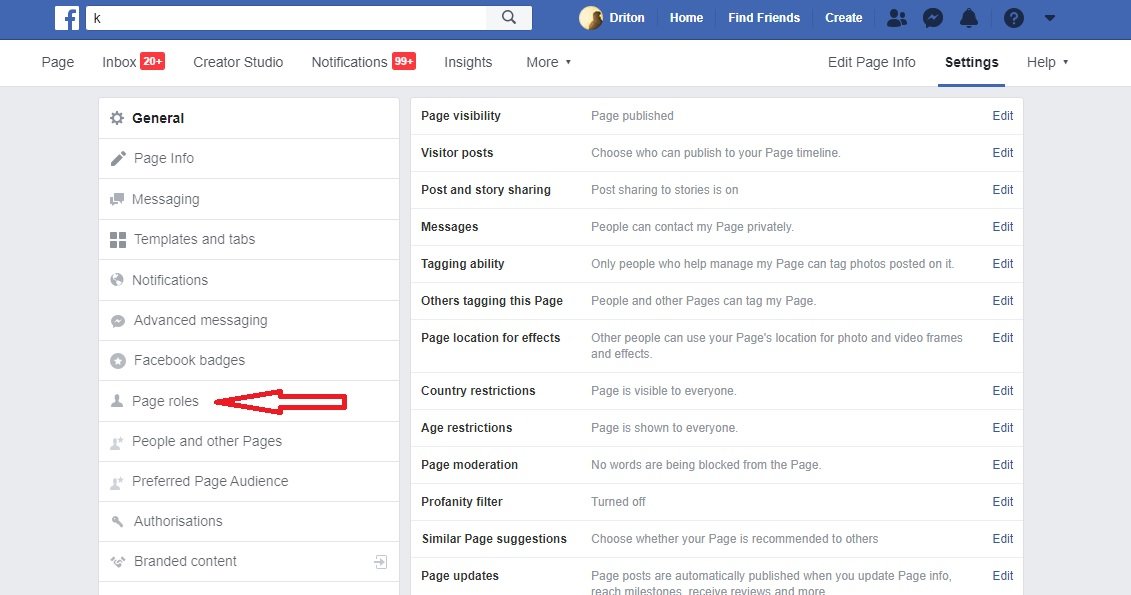Click Edit for Country restrictions
Screen dimensions: 1131x595
[1002, 391]
